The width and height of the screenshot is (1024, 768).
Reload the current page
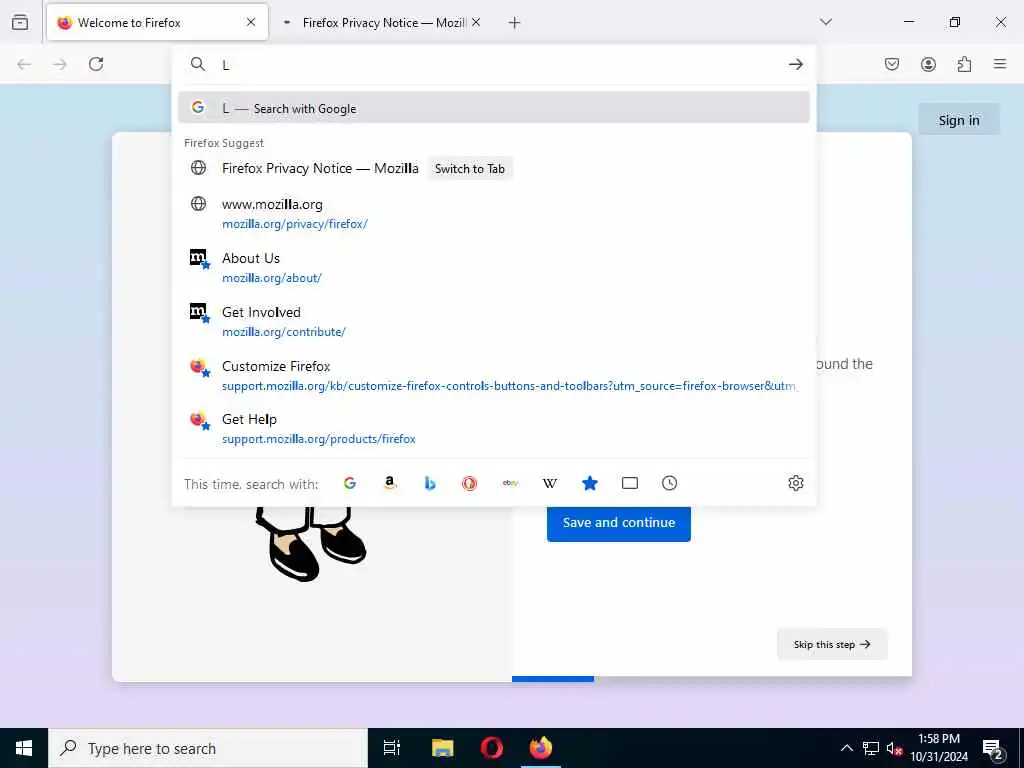point(96,64)
